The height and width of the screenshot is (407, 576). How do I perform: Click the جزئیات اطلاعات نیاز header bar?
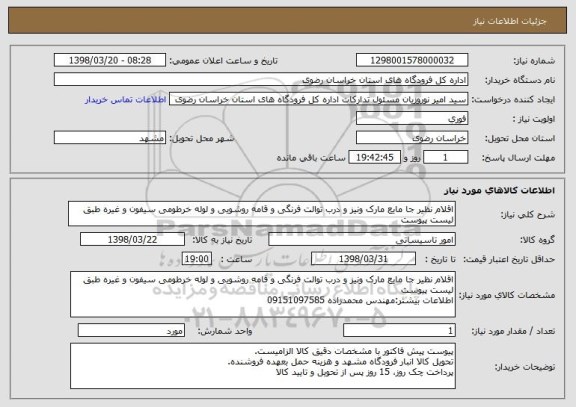tap(288, 21)
